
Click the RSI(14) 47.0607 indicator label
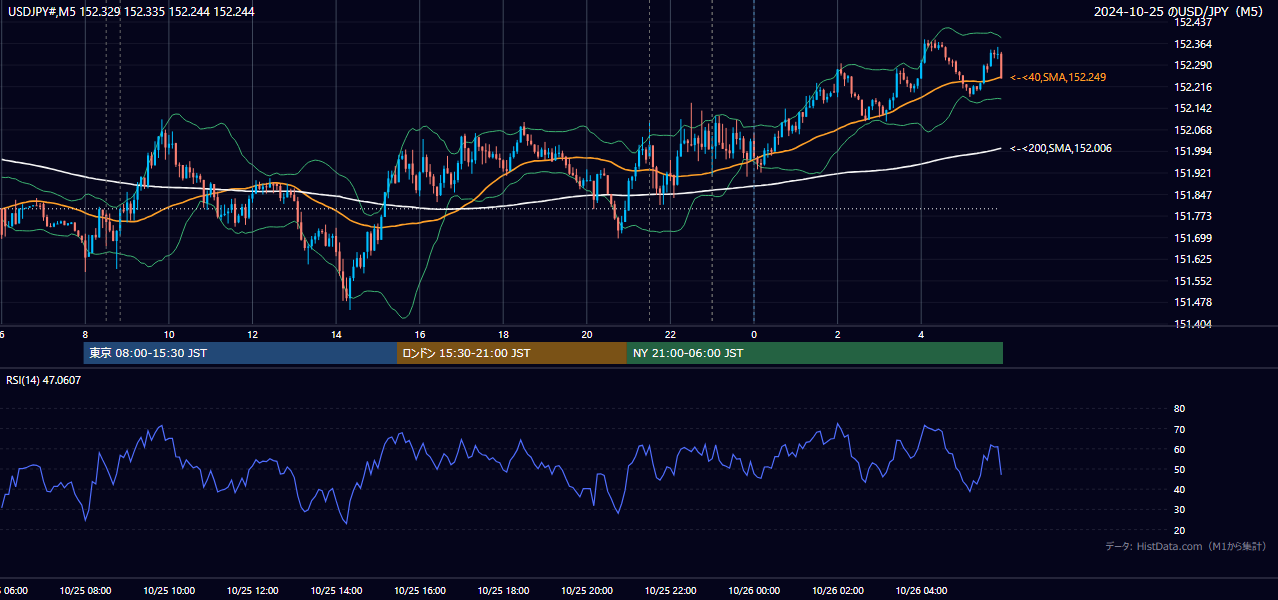click(x=44, y=380)
